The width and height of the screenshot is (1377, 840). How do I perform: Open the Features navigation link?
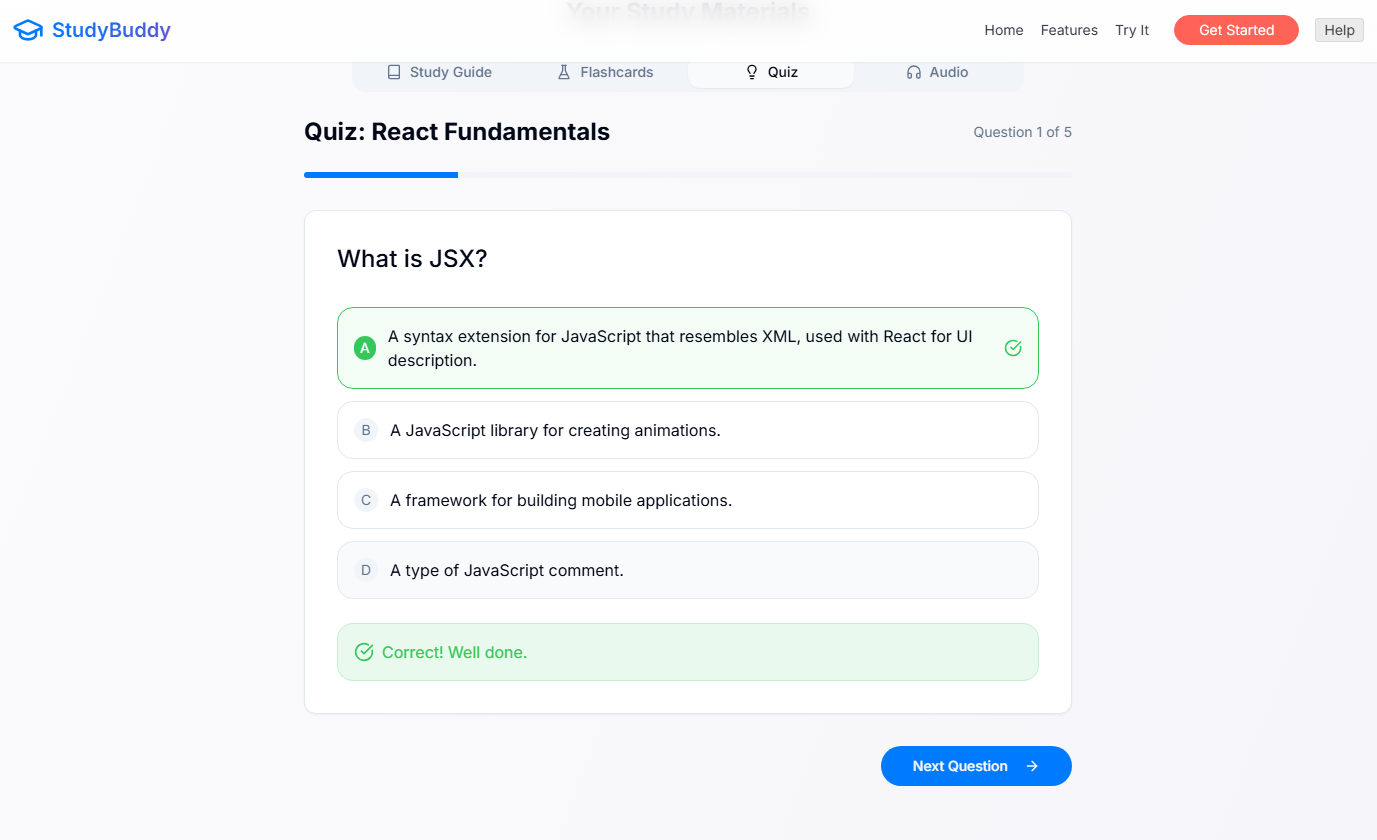[1069, 30]
